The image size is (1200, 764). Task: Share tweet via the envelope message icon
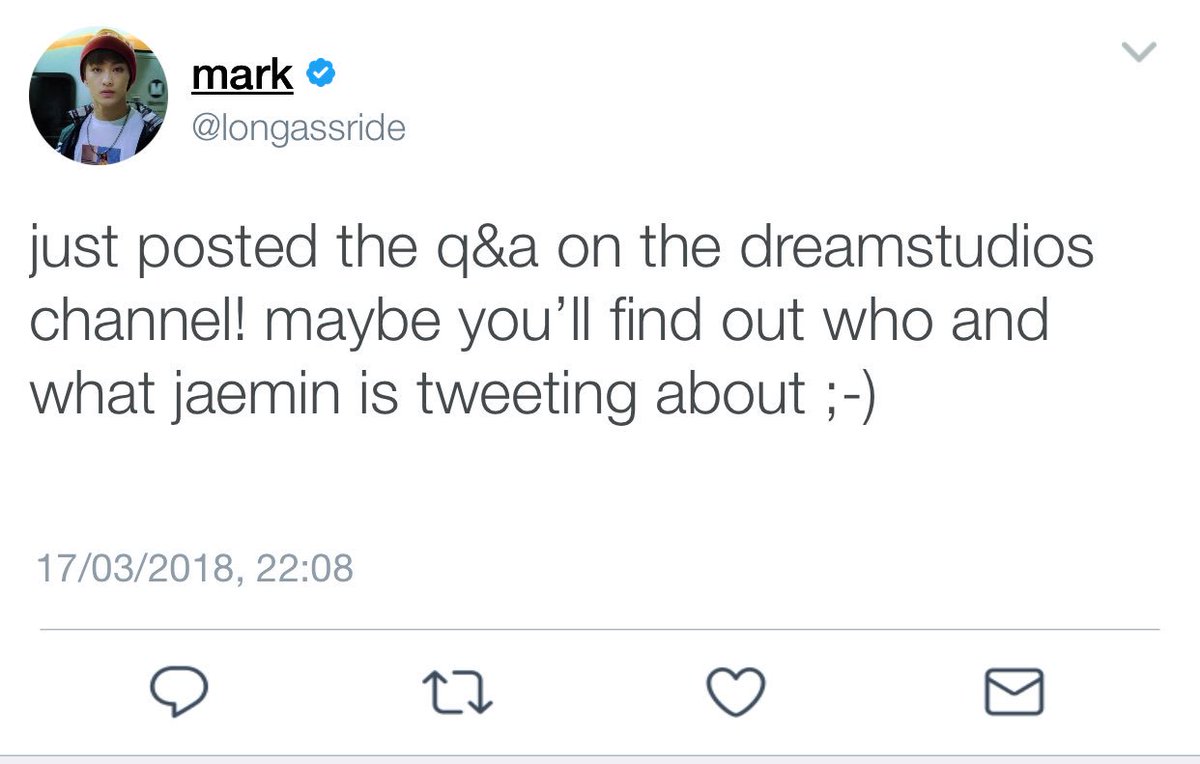click(x=1014, y=692)
